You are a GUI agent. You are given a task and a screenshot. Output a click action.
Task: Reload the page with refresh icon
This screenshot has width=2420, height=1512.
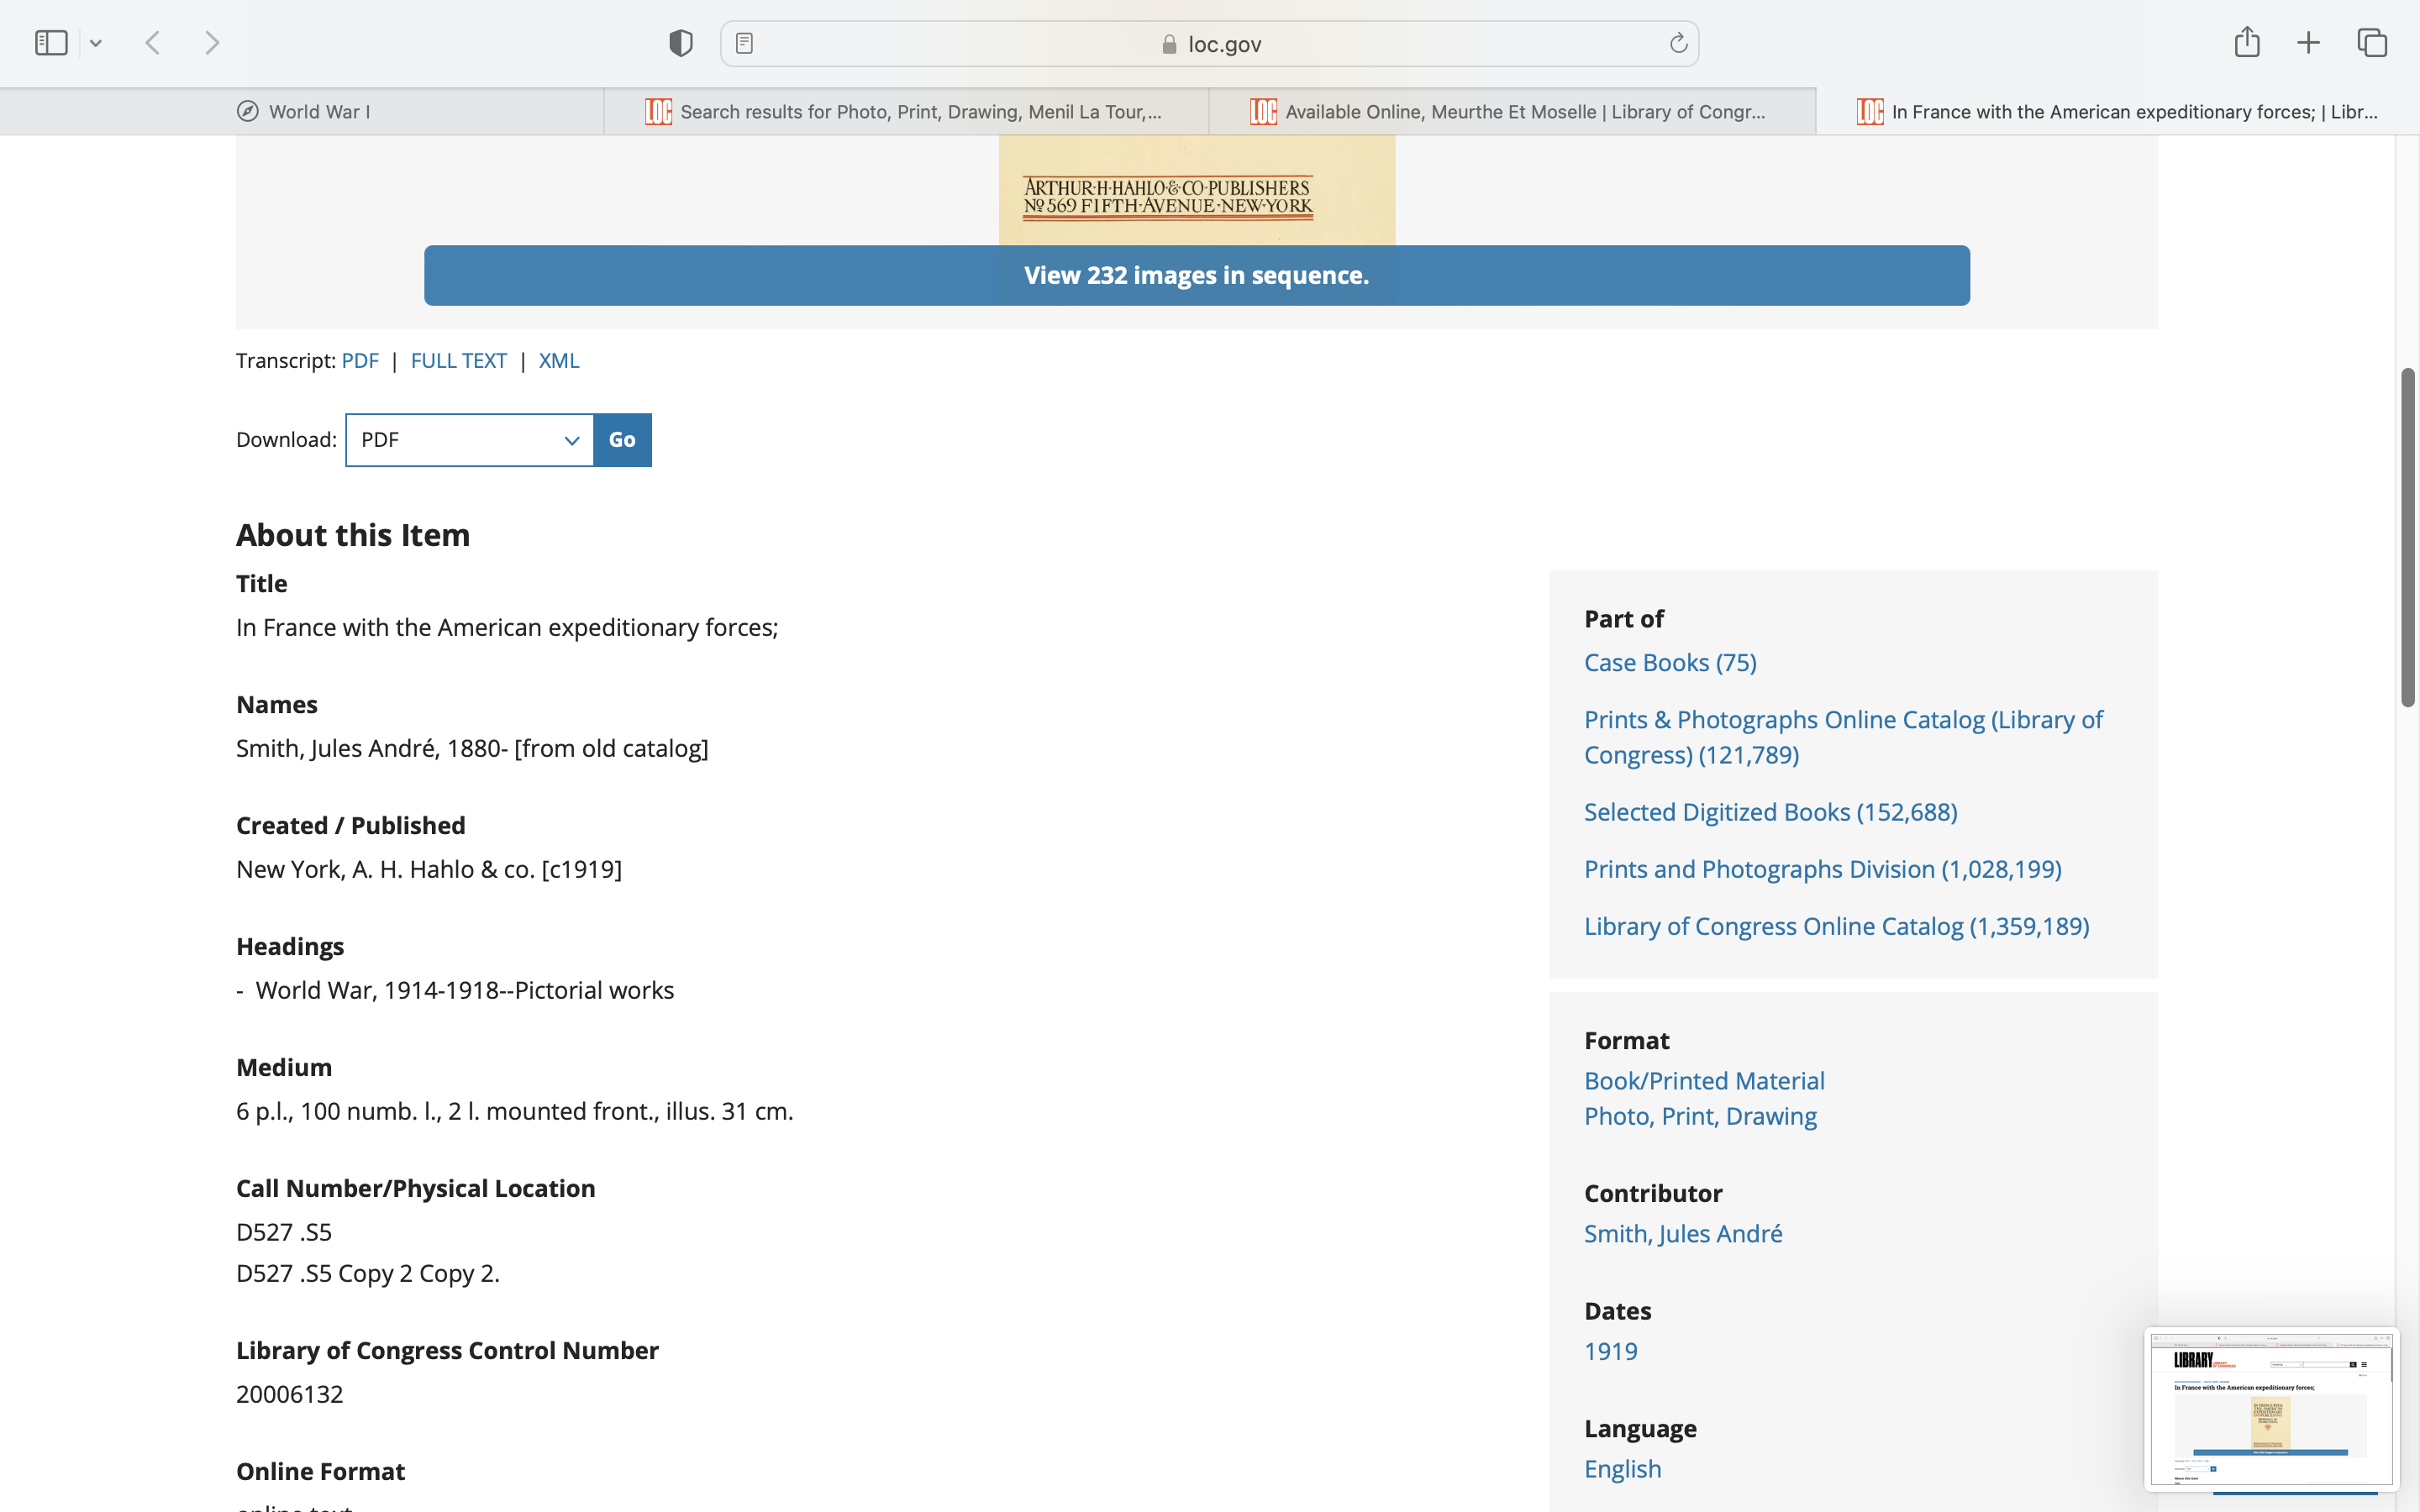(x=1678, y=43)
